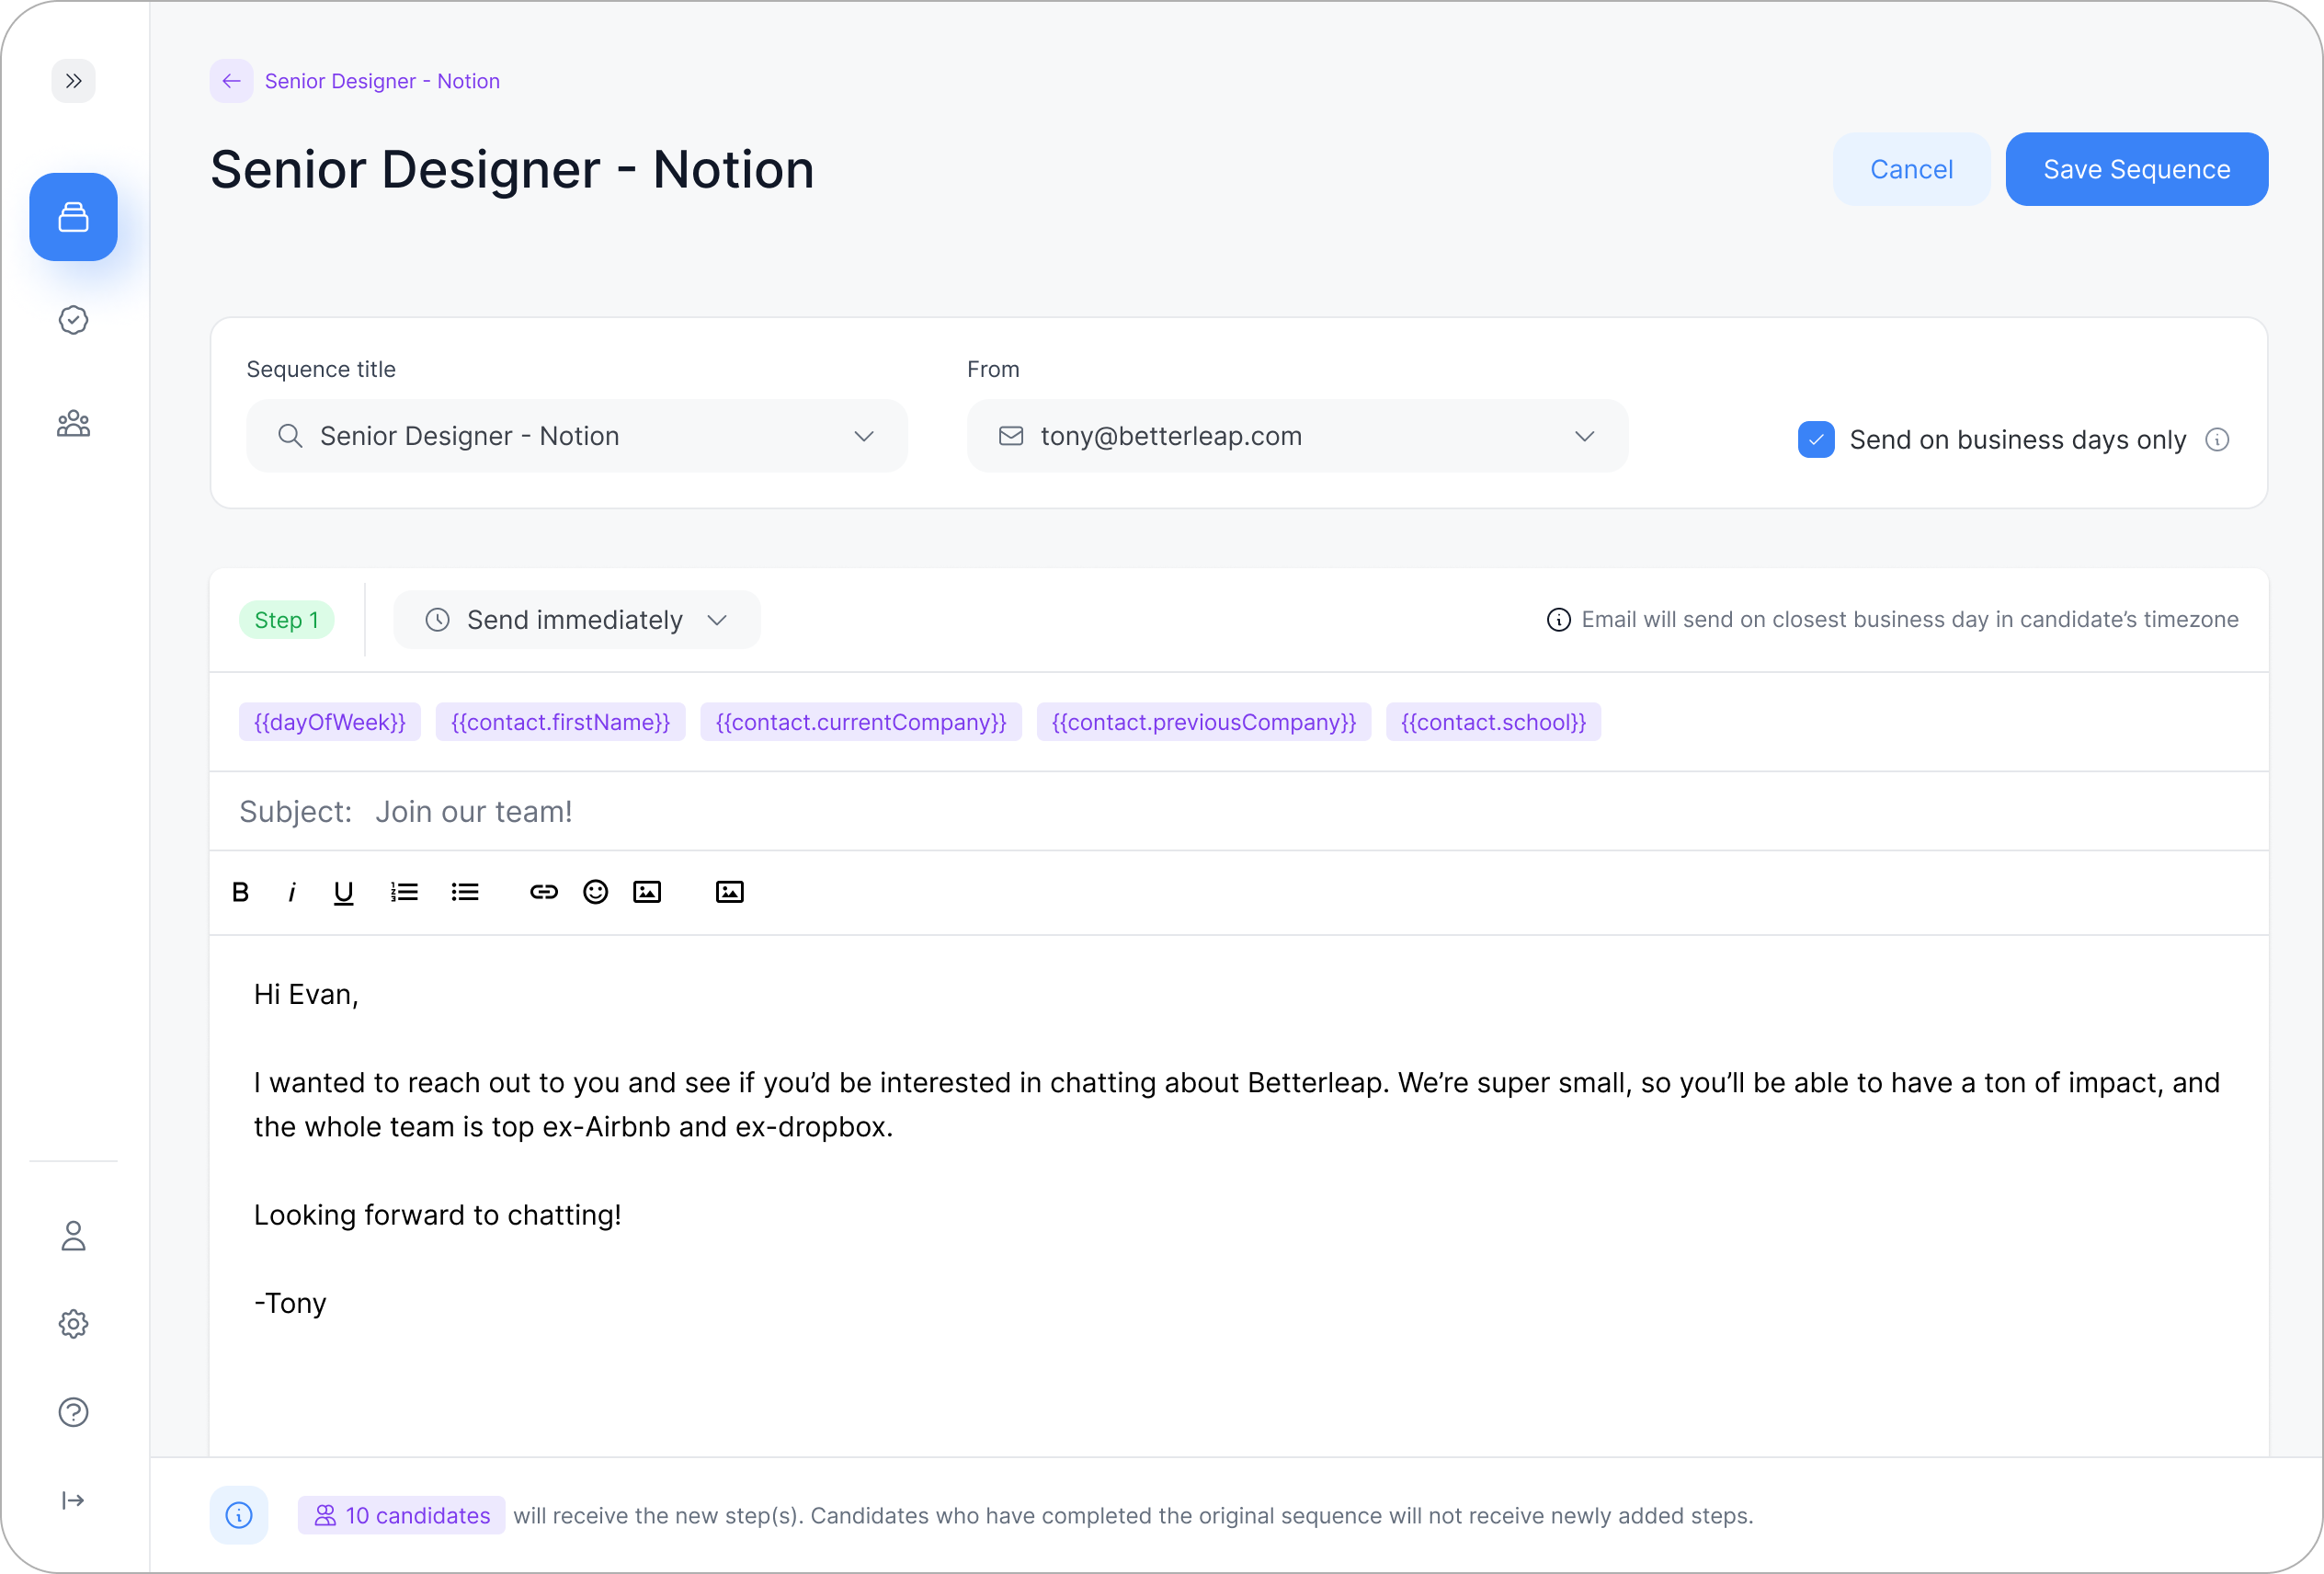Image resolution: width=2324 pixels, height=1574 pixels.
Task: Open the team members sidebar icon
Action: click(x=73, y=424)
